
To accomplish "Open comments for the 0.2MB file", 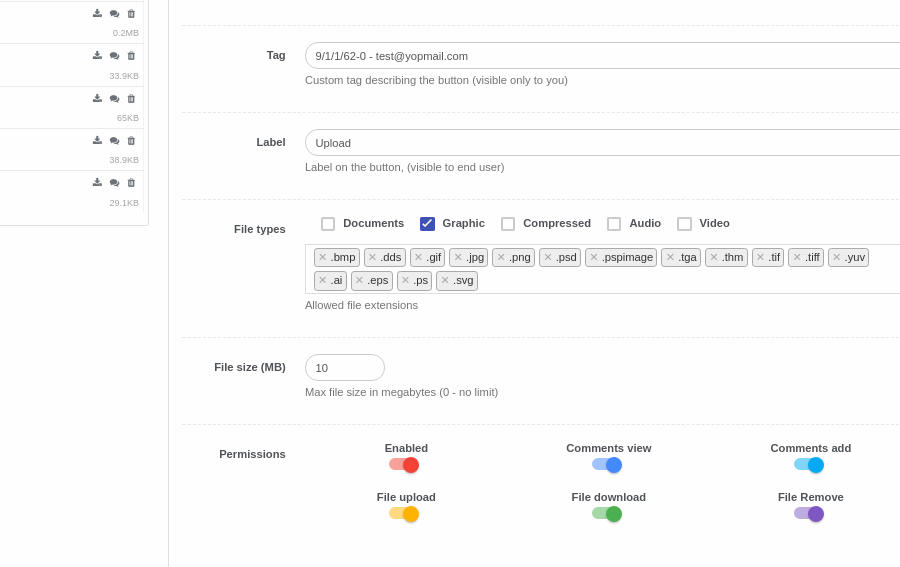I will pyautogui.click(x=114, y=14).
